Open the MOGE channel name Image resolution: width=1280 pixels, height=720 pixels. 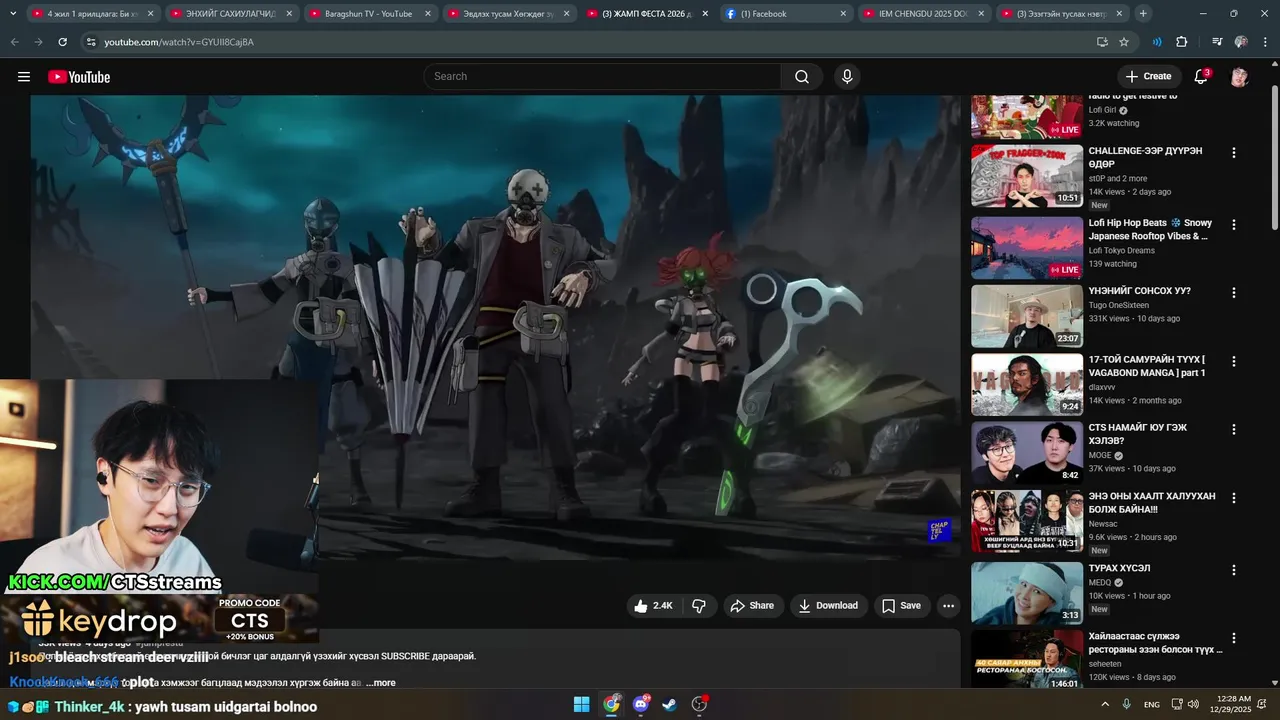pos(1100,455)
